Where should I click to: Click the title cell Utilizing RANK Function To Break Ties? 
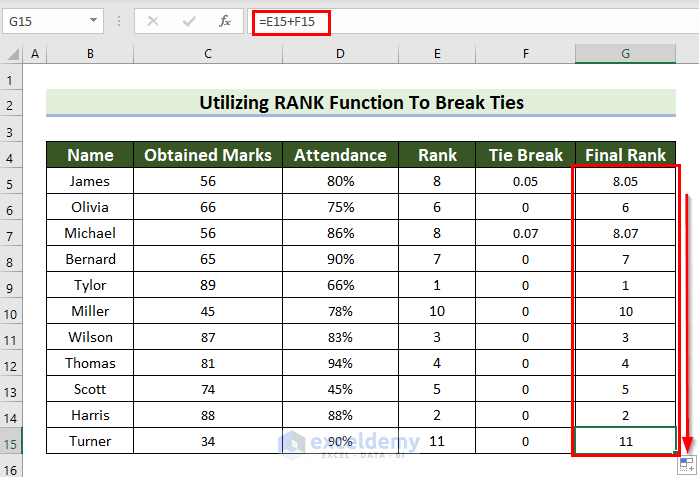tap(361, 103)
